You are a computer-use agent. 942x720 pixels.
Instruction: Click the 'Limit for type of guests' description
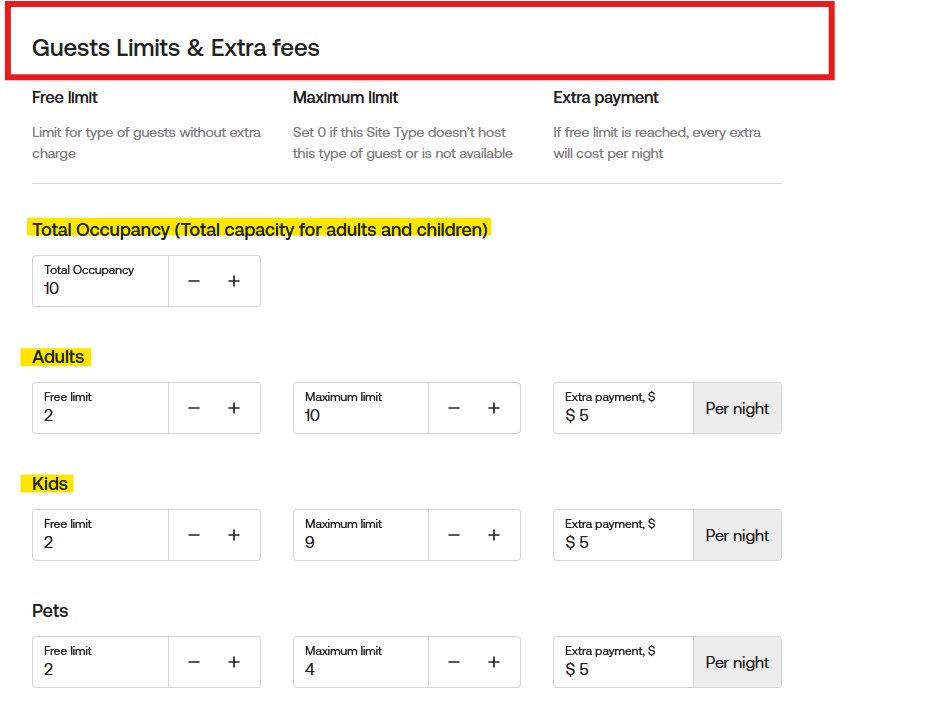click(x=146, y=143)
